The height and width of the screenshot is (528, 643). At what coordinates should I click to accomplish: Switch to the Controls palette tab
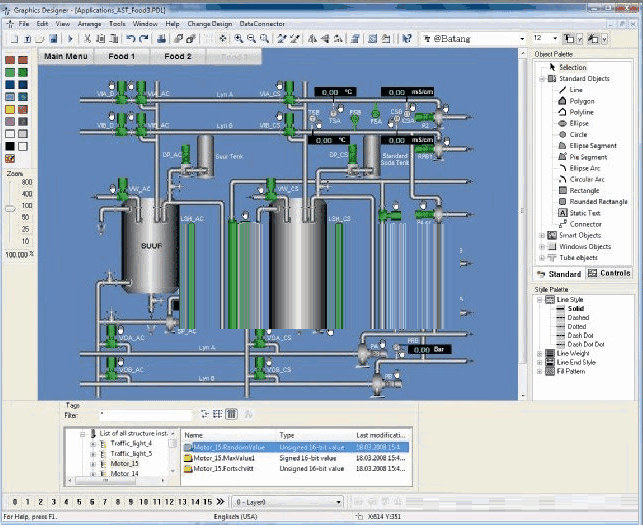pyautogui.click(x=608, y=273)
